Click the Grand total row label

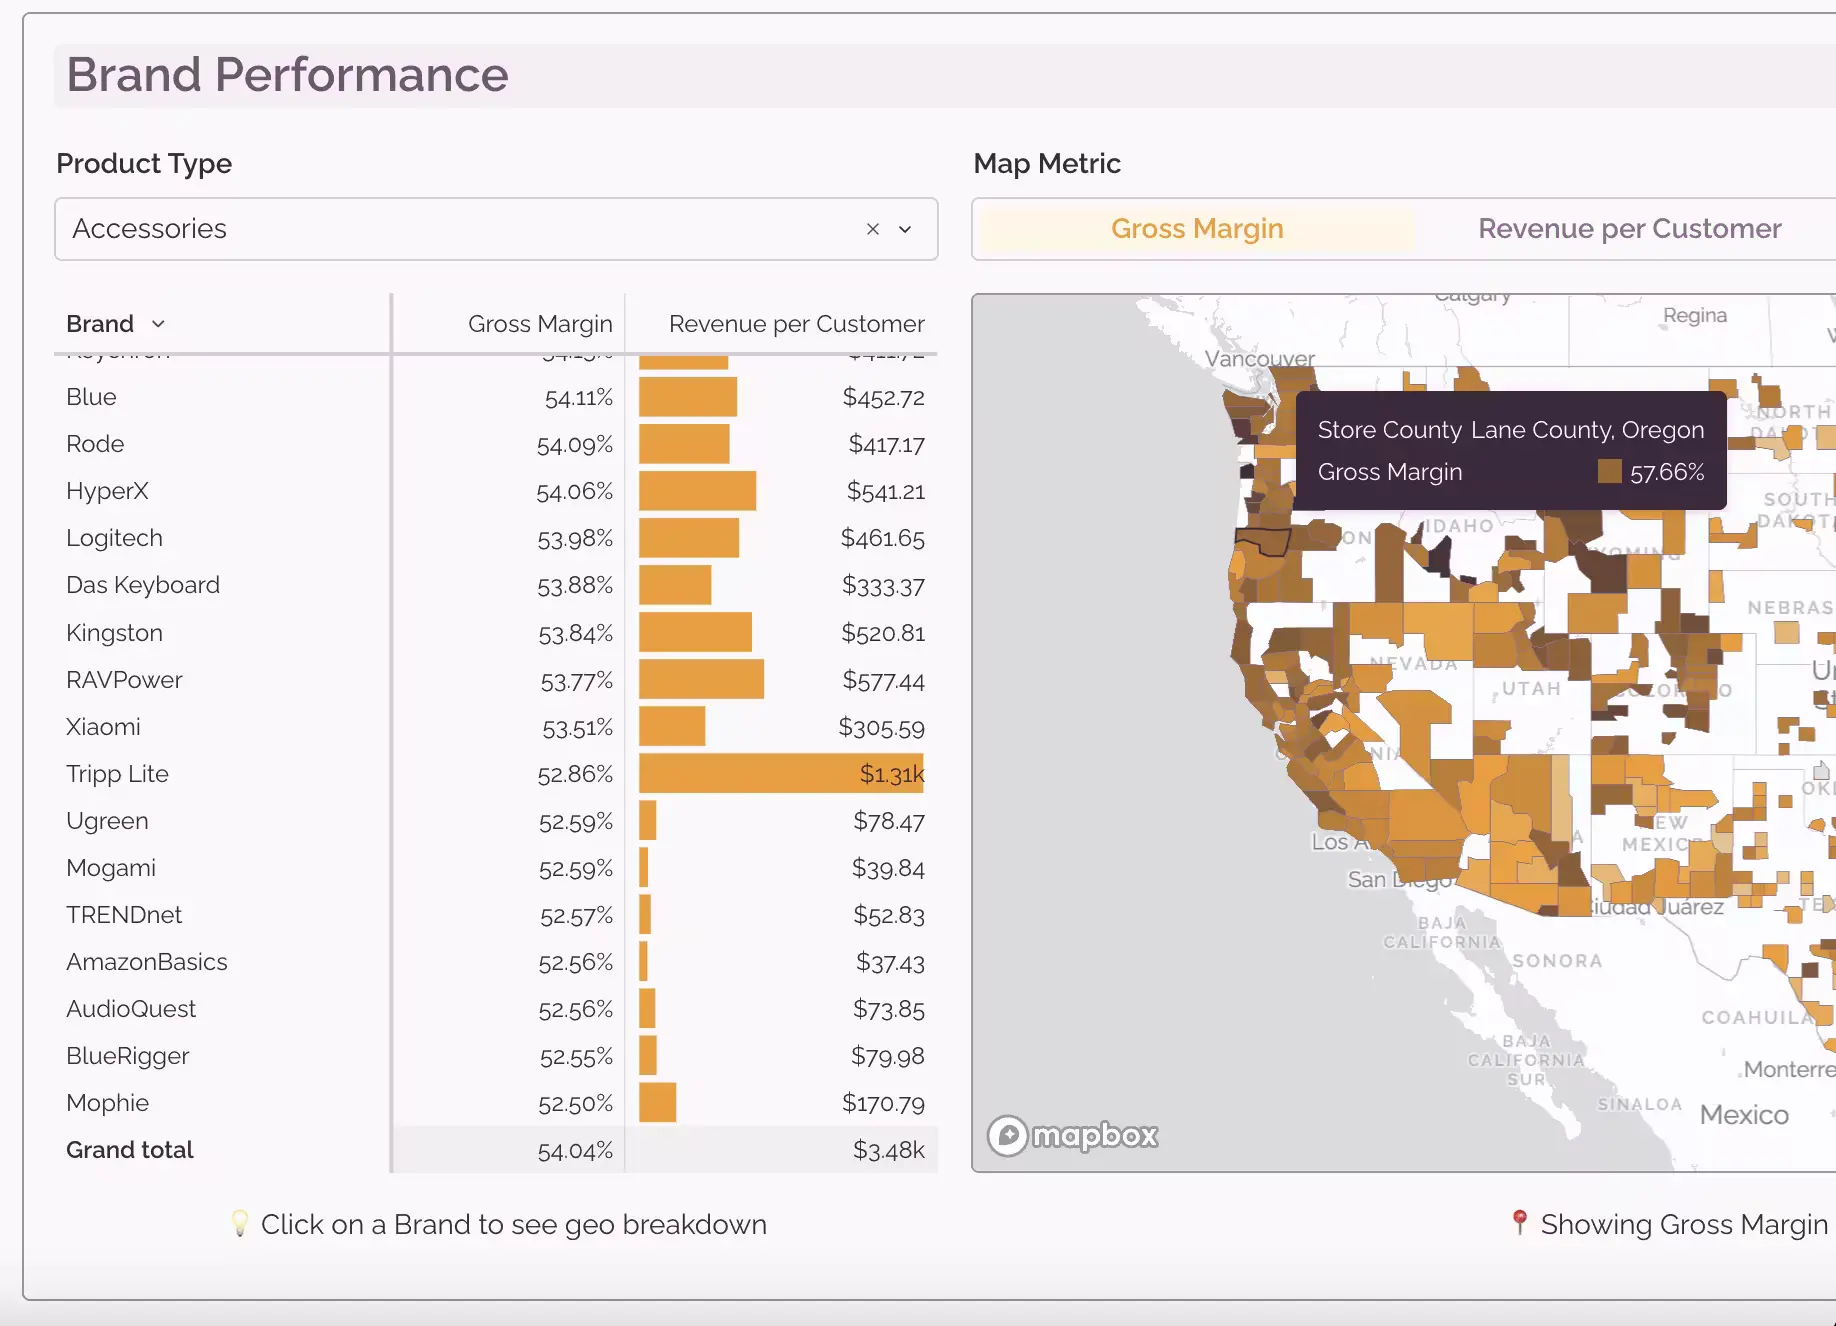pyautogui.click(x=130, y=1150)
